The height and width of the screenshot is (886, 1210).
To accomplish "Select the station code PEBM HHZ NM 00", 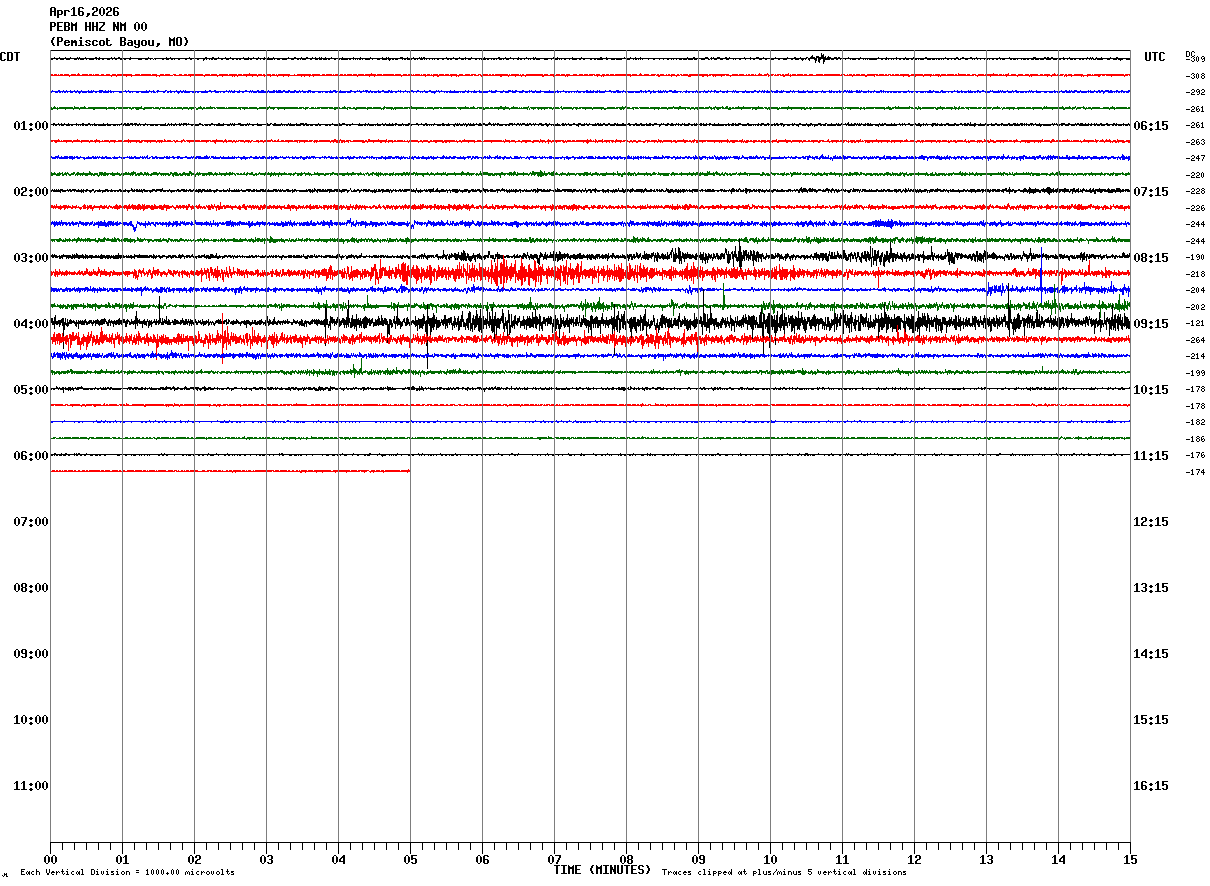I will (98, 27).
